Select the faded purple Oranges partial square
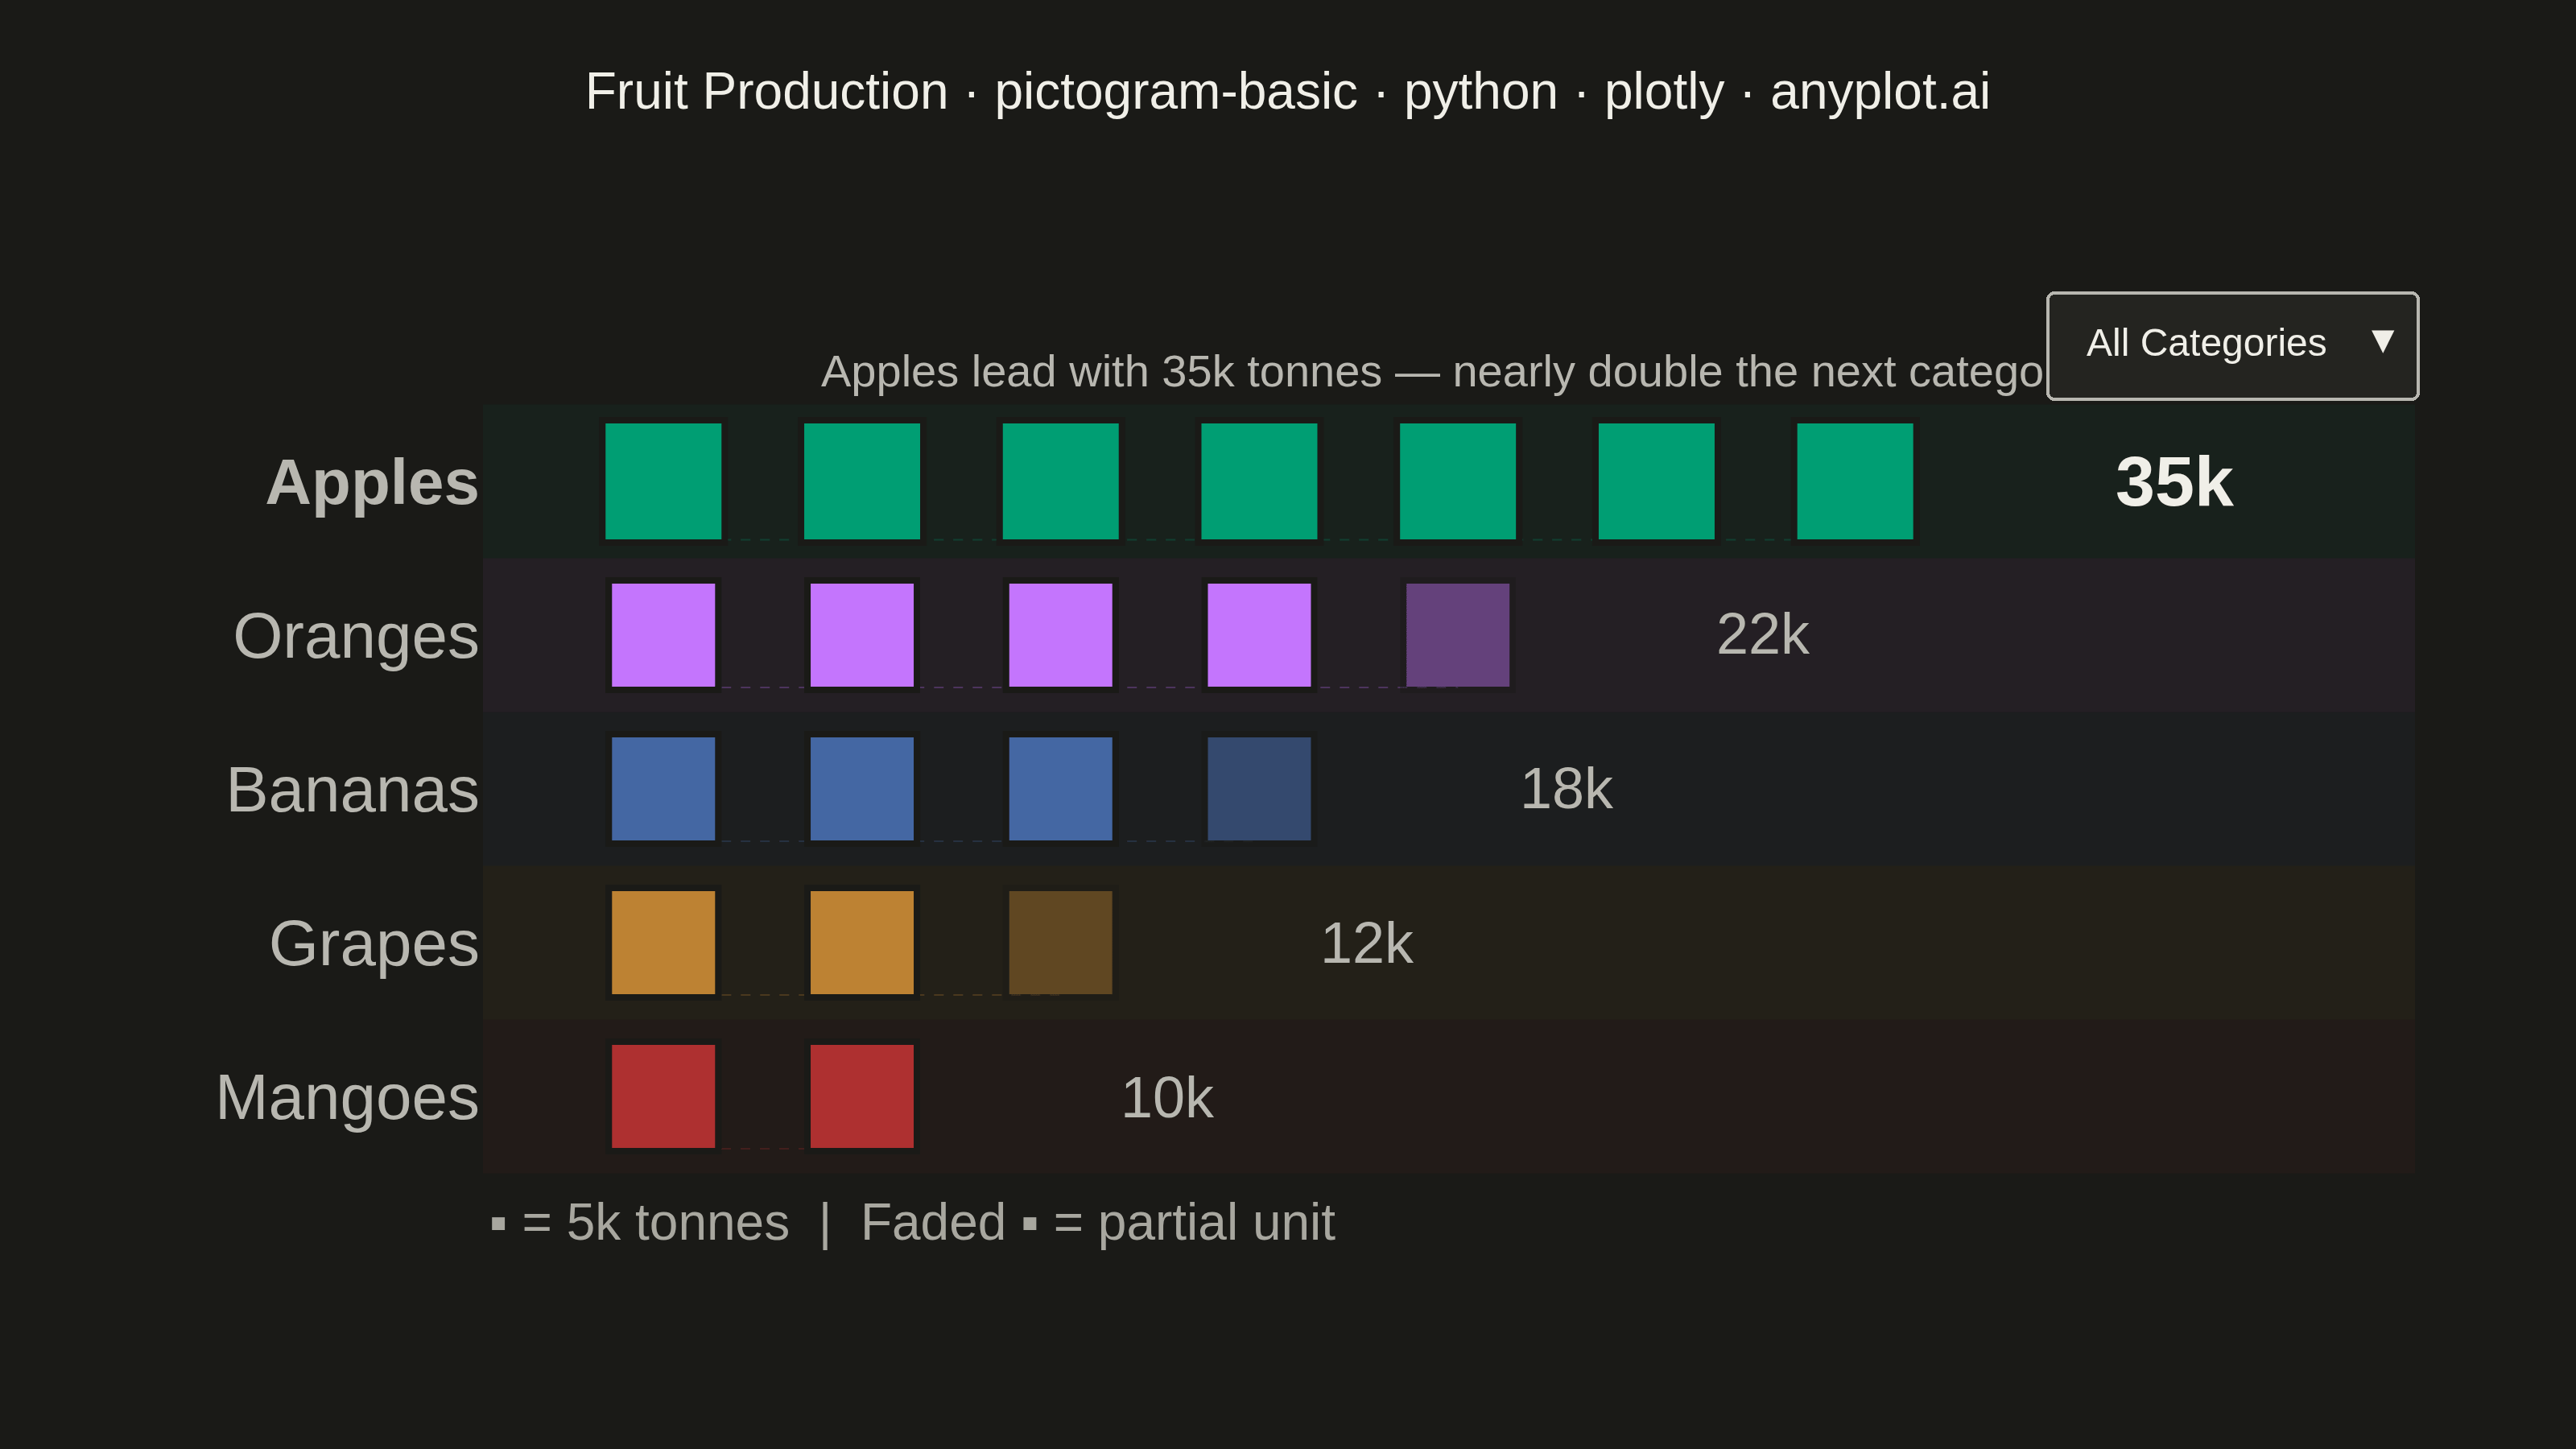2576x1449 pixels. pos(1458,635)
